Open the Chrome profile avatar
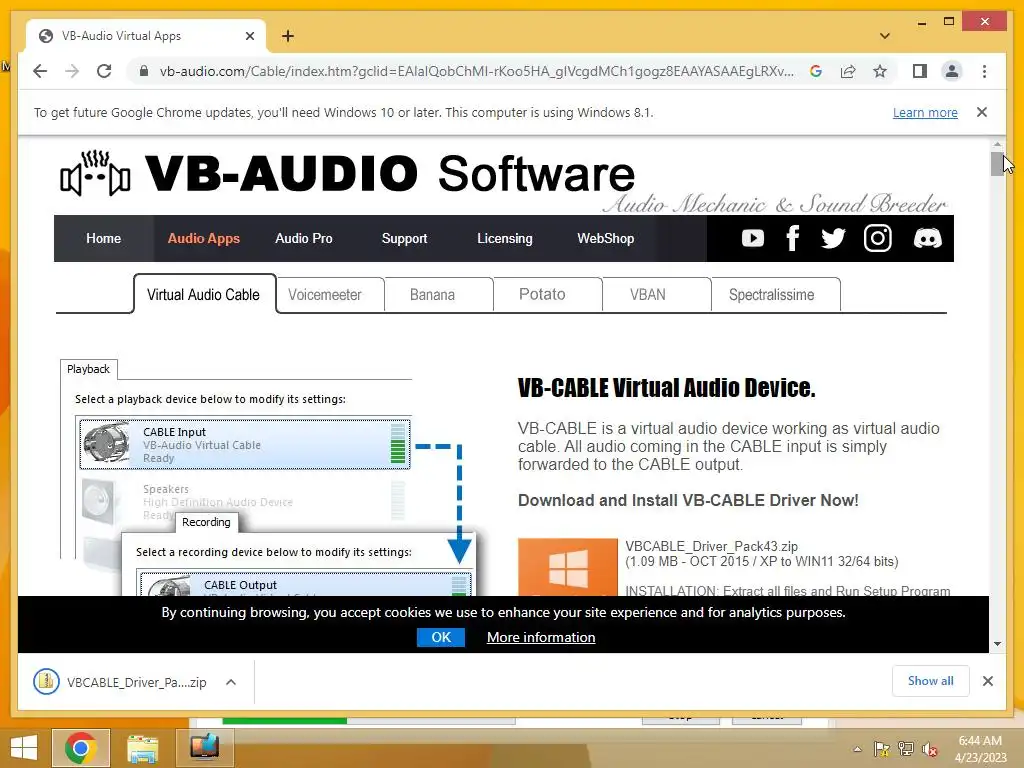This screenshot has width=1024, height=768. click(x=952, y=71)
